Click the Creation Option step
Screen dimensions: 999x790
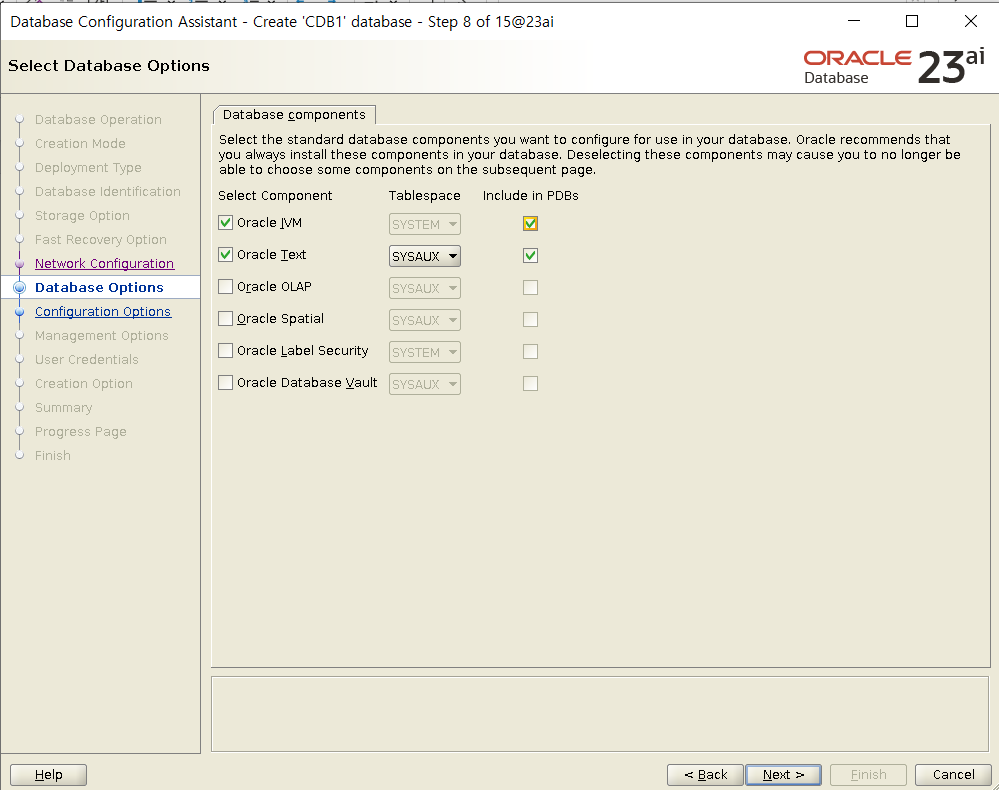tap(84, 384)
